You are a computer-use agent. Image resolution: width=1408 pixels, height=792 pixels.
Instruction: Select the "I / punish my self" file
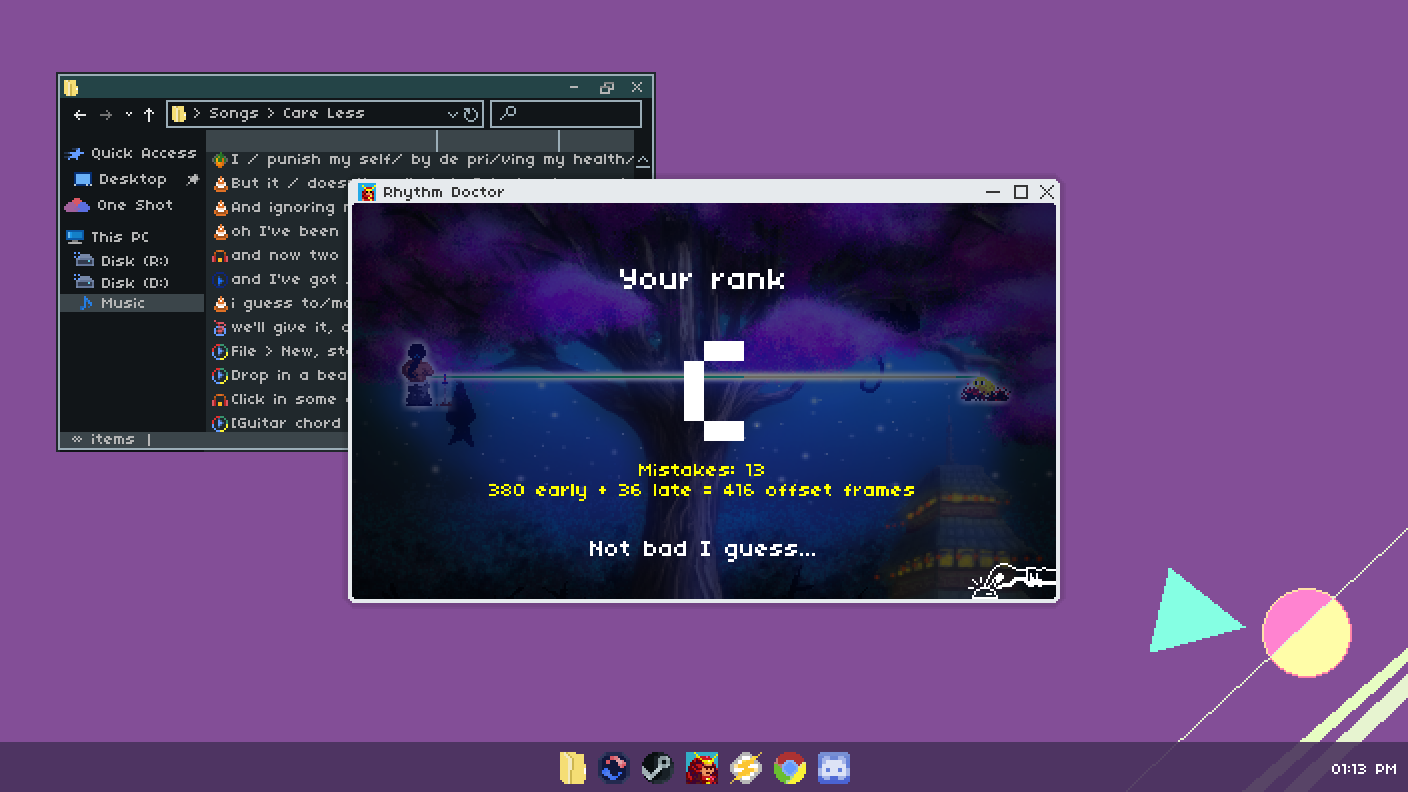click(x=423, y=159)
